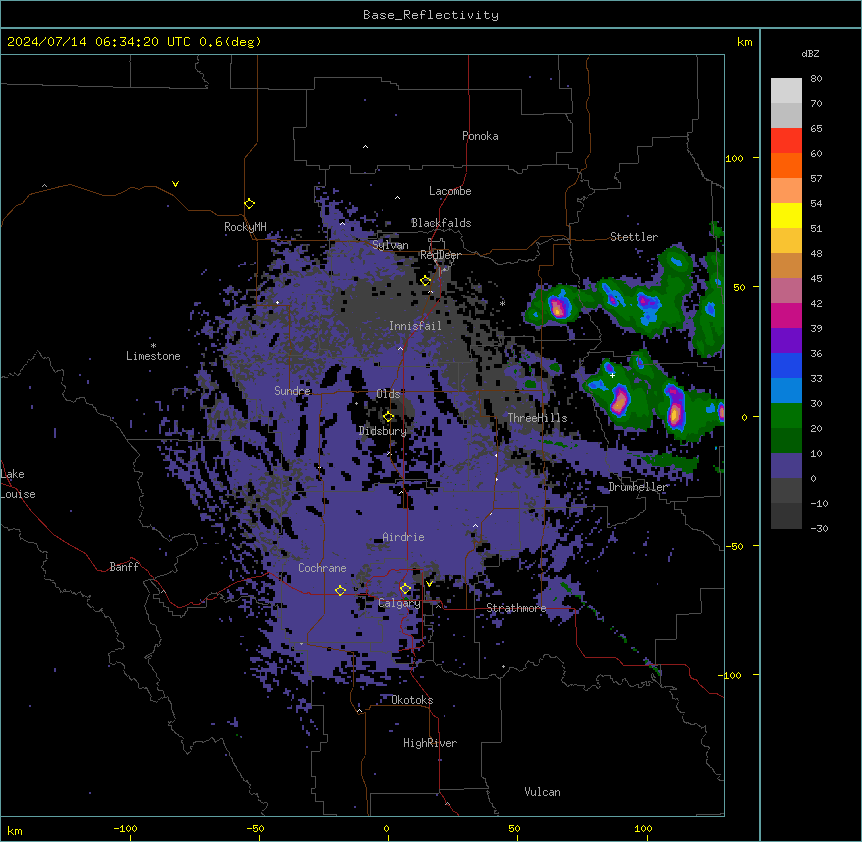862x842 pixels.
Task: Click the Didsbury town label
Action: click(383, 431)
